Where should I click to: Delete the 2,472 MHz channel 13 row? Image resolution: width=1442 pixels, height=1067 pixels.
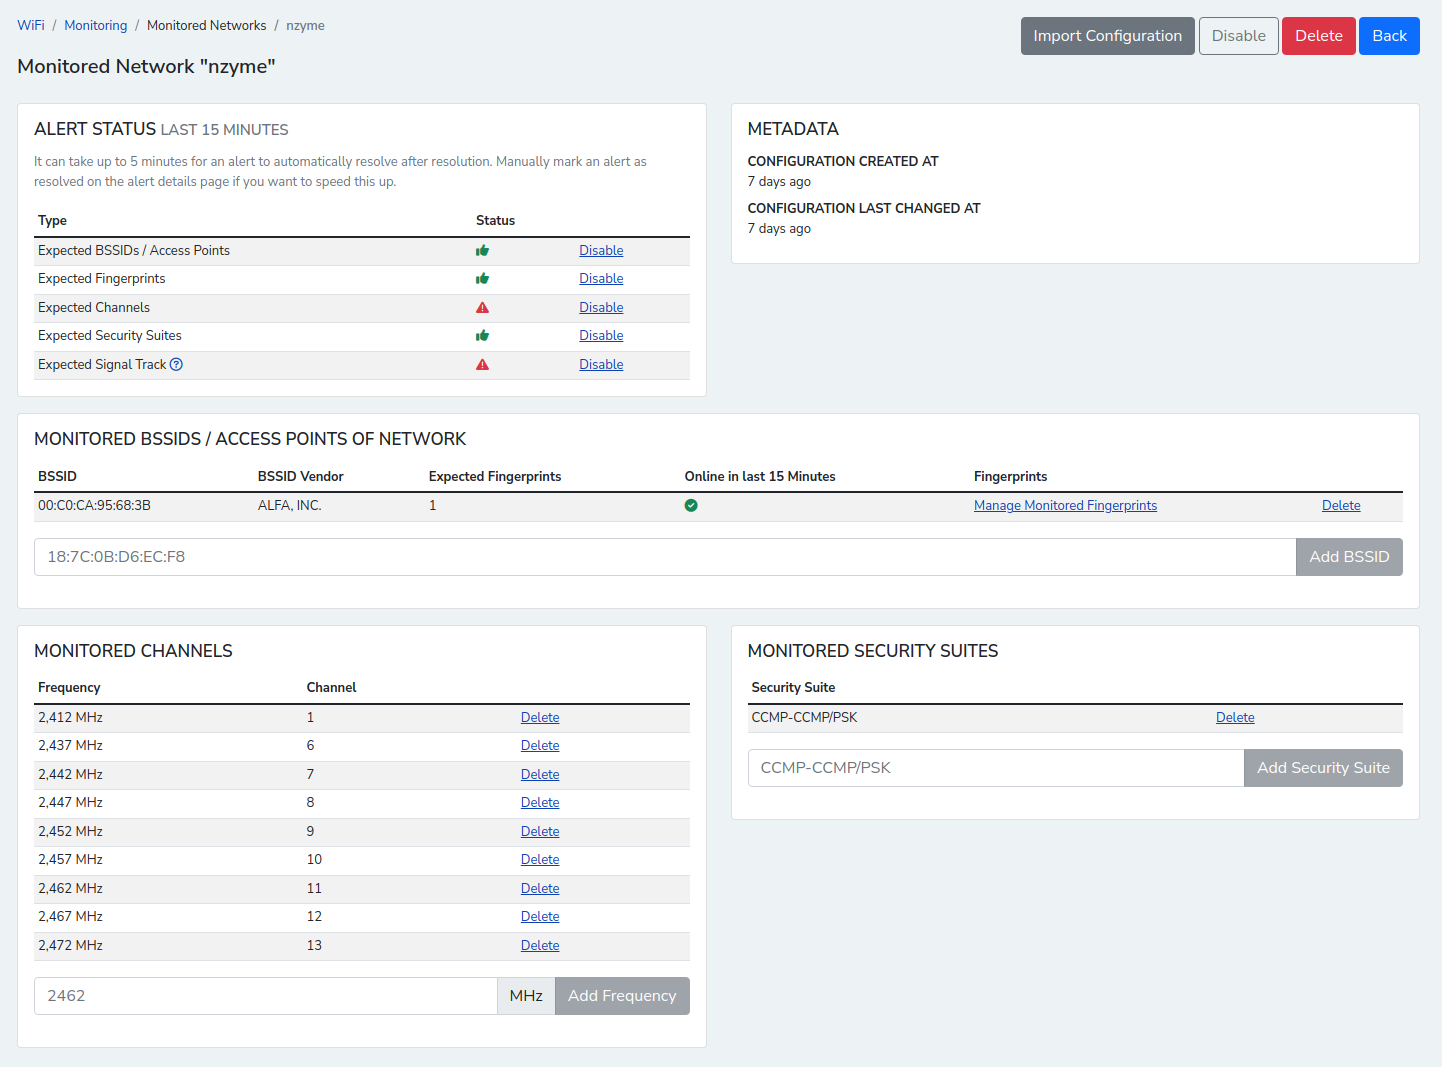click(x=540, y=946)
